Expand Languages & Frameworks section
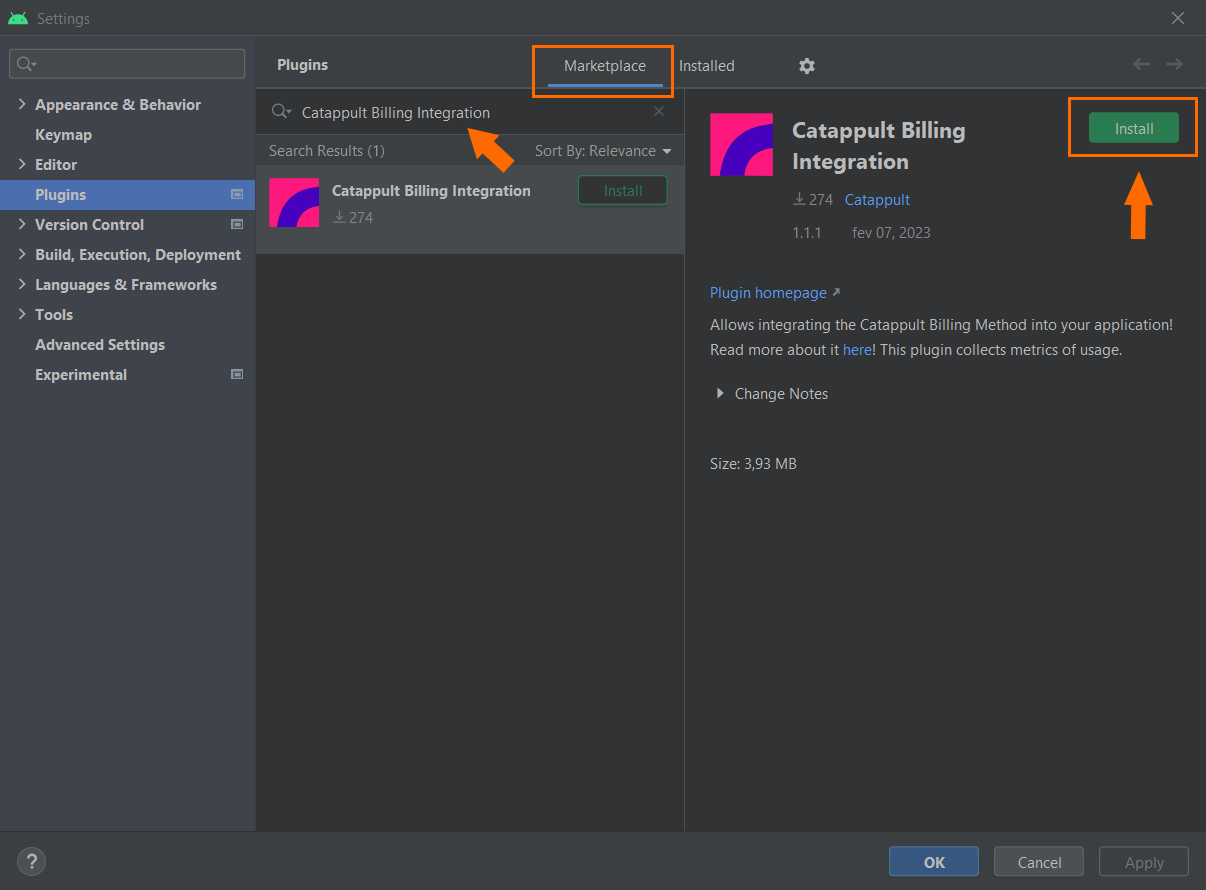Image resolution: width=1206 pixels, height=890 pixels. point(22,285)
